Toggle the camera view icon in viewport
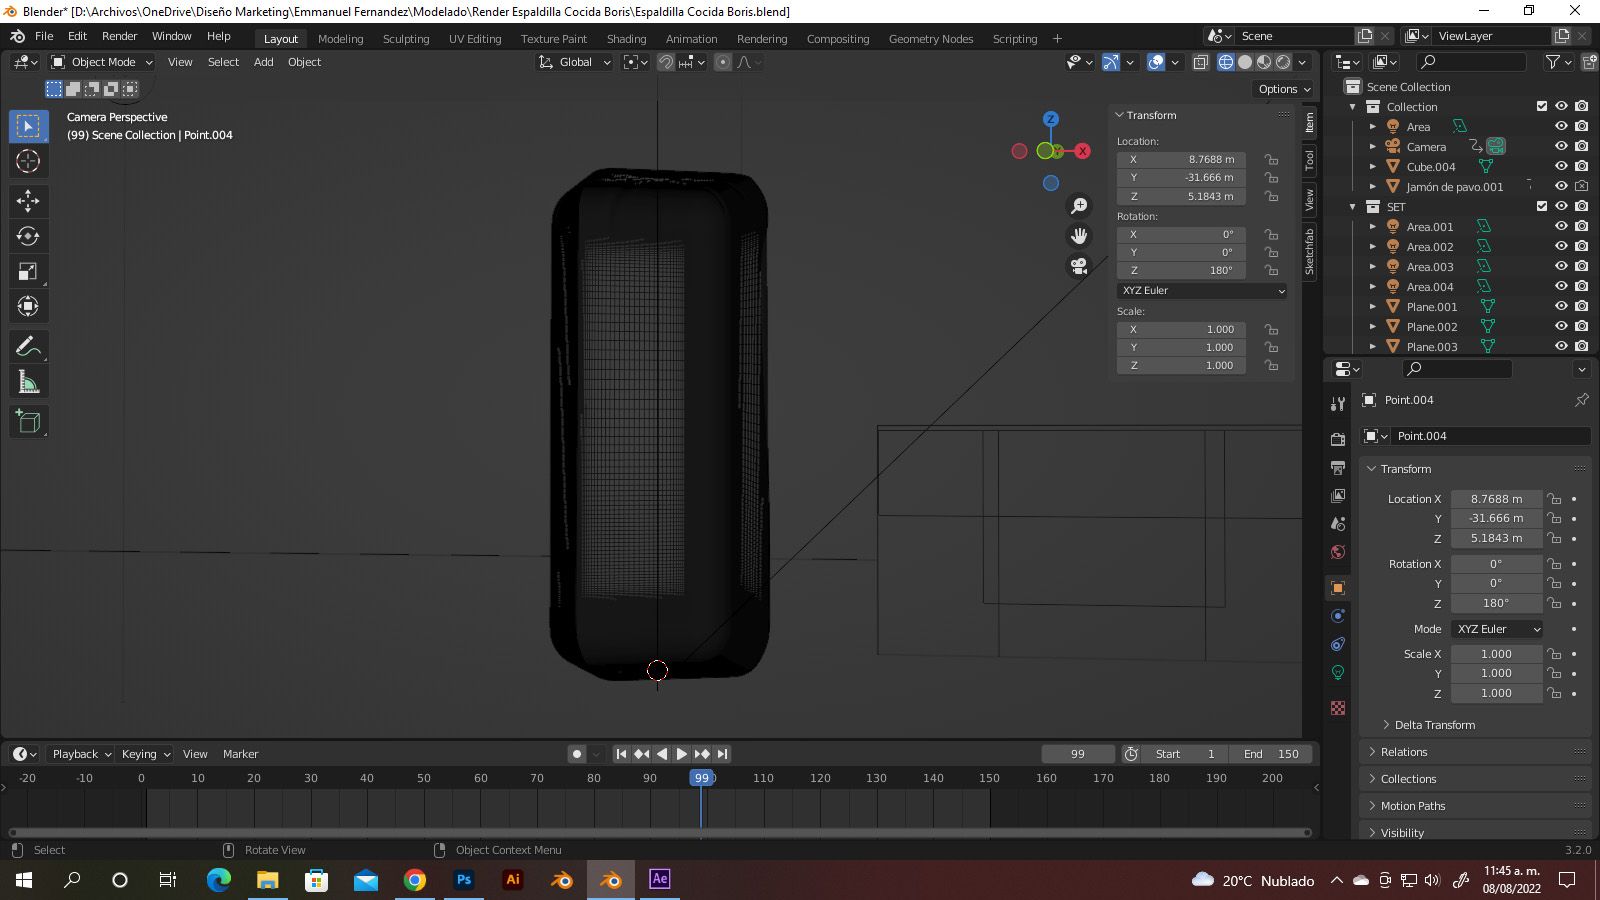This screenshot has height=900, width=1600. coord(1079,266)
